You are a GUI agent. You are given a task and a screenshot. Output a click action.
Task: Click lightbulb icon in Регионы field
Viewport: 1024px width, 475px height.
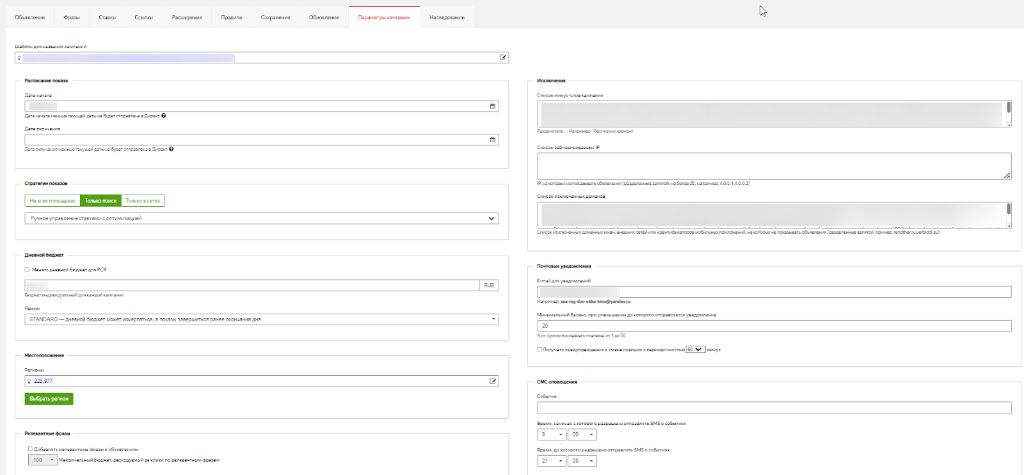[x=29, y=380]
